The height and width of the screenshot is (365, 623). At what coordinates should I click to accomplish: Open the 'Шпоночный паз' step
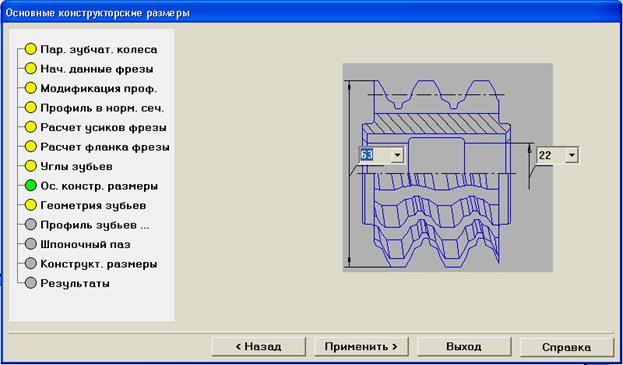pos(85,244)
